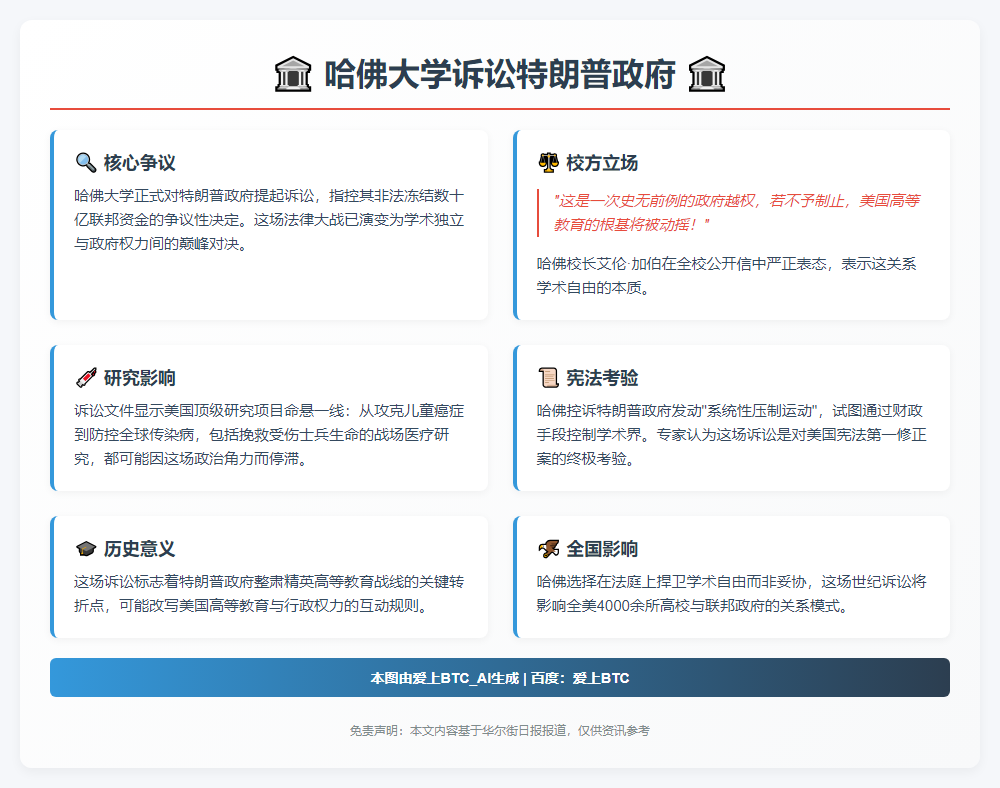Select the heading 校方立场
The image size is (1000, 788).
(x=602, y=163)
